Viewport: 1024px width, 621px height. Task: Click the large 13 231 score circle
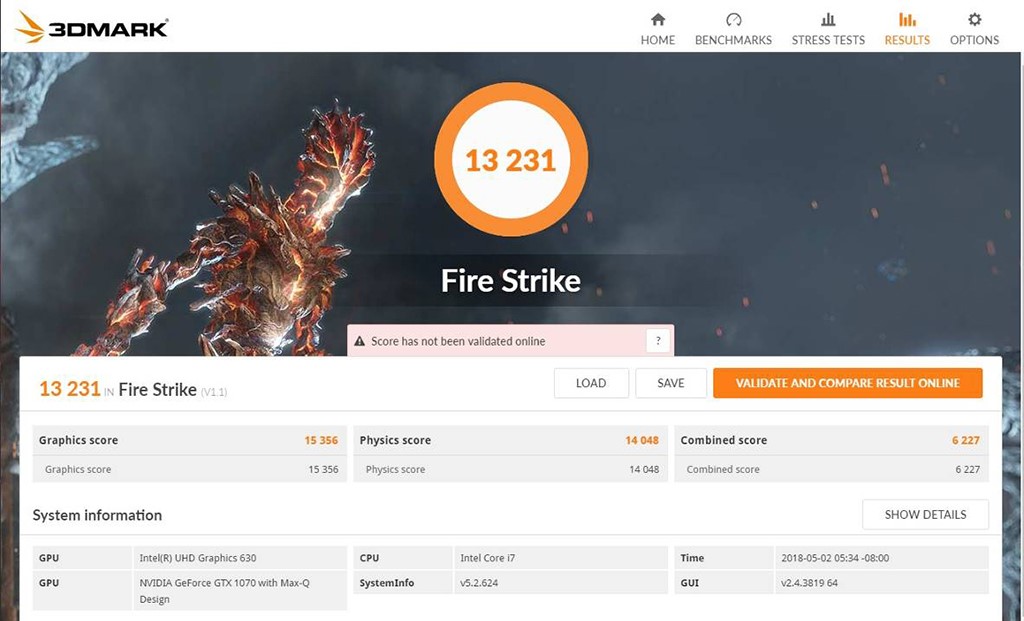pyautogui.click(x=511, y=160)
